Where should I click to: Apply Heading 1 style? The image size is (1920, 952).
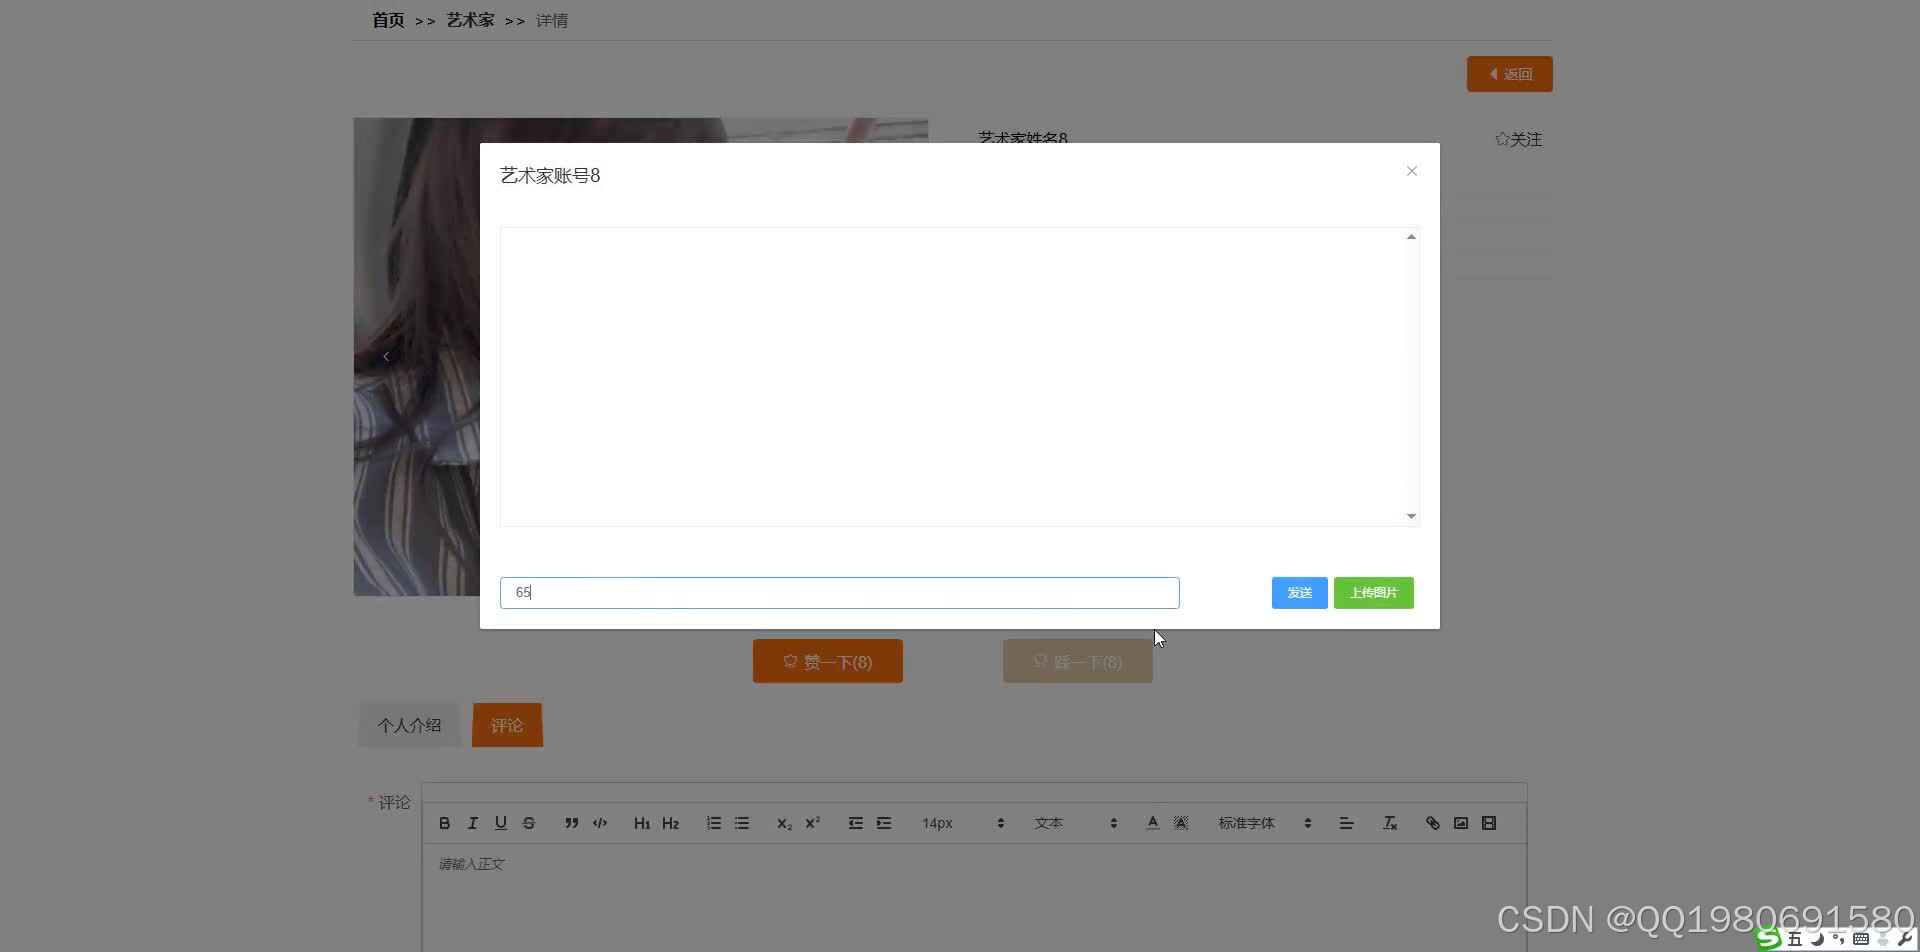(x=642, y=823)
